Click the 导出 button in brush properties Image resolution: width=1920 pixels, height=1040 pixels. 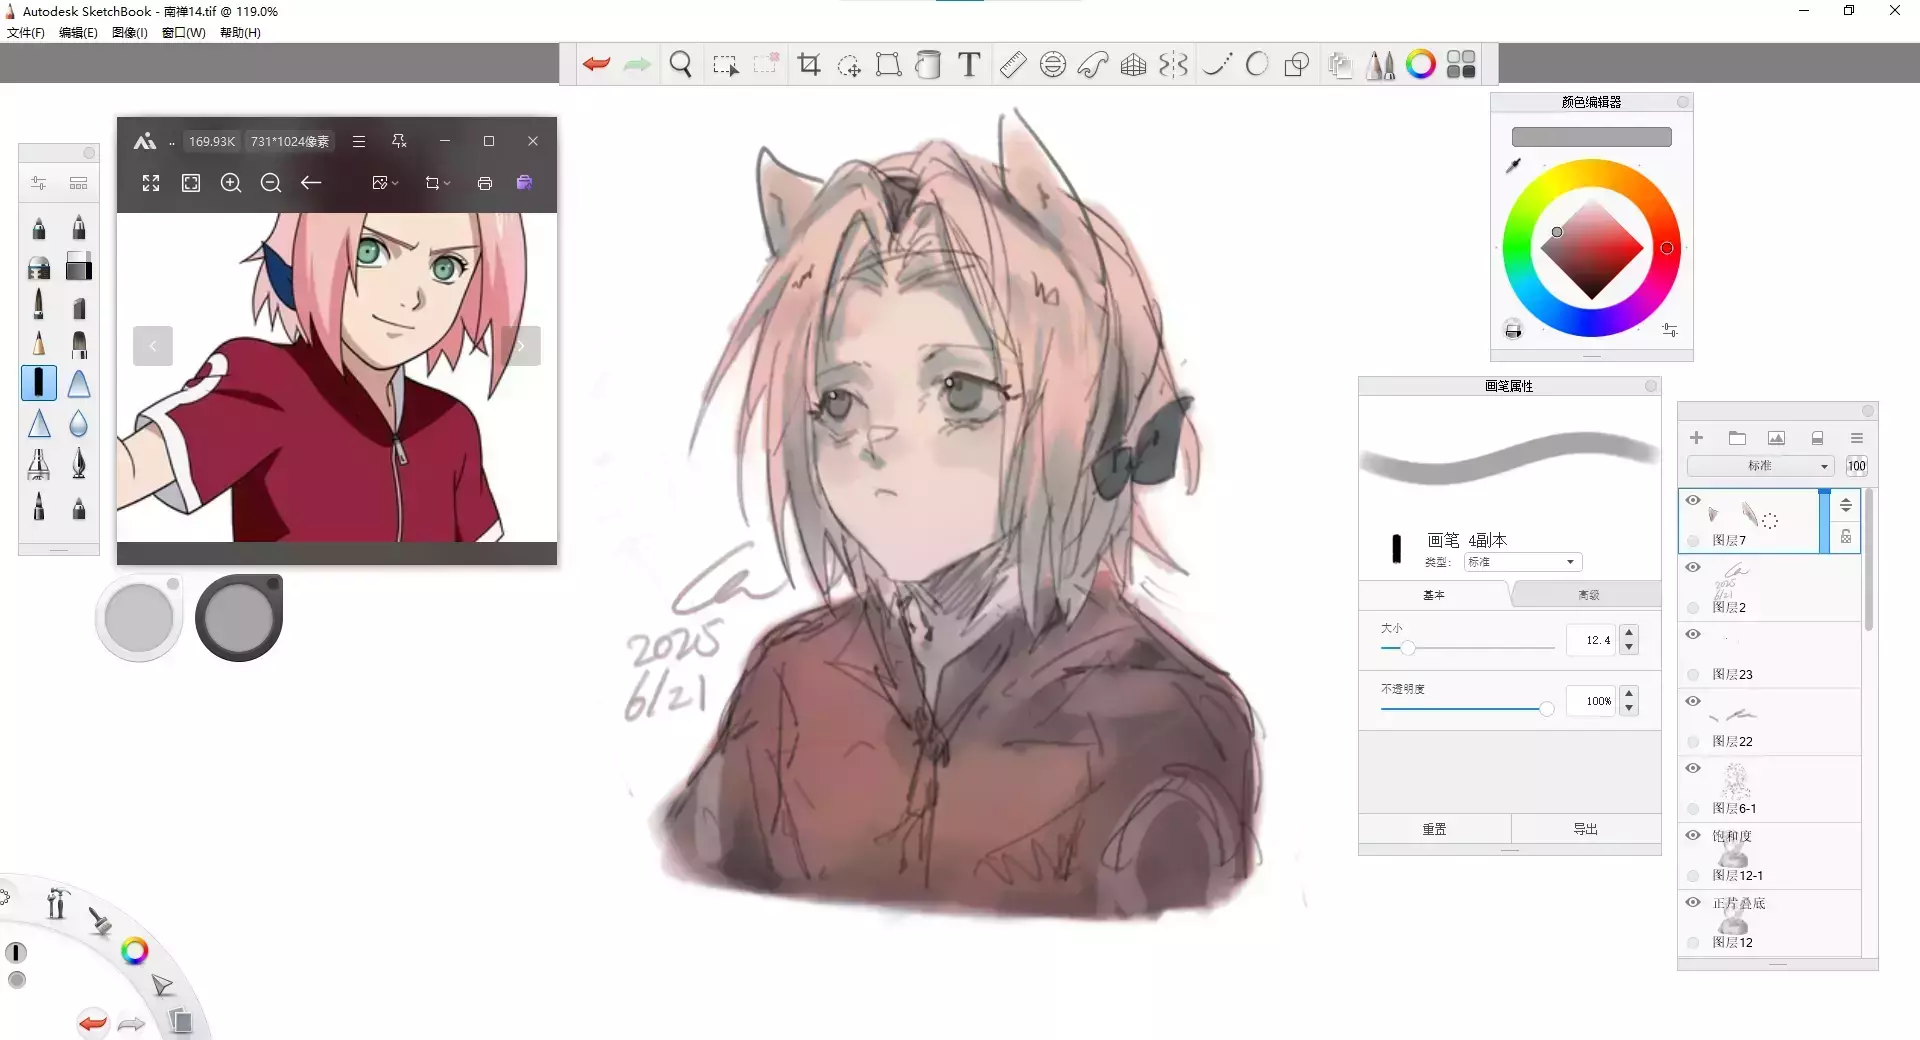(1585, 829)
